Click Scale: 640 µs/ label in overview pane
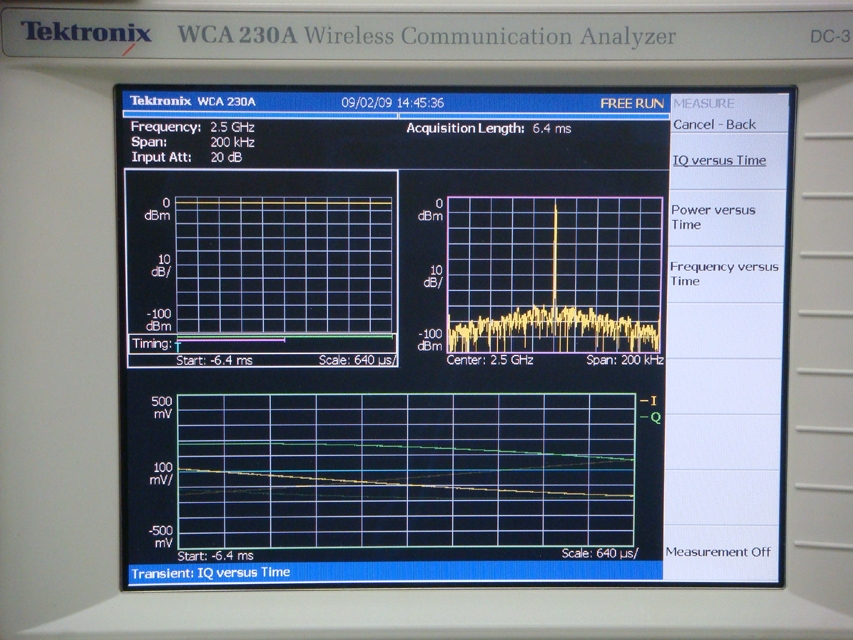Image resolution: width=853 pixels, height=640 pixels. click(357, 360)
